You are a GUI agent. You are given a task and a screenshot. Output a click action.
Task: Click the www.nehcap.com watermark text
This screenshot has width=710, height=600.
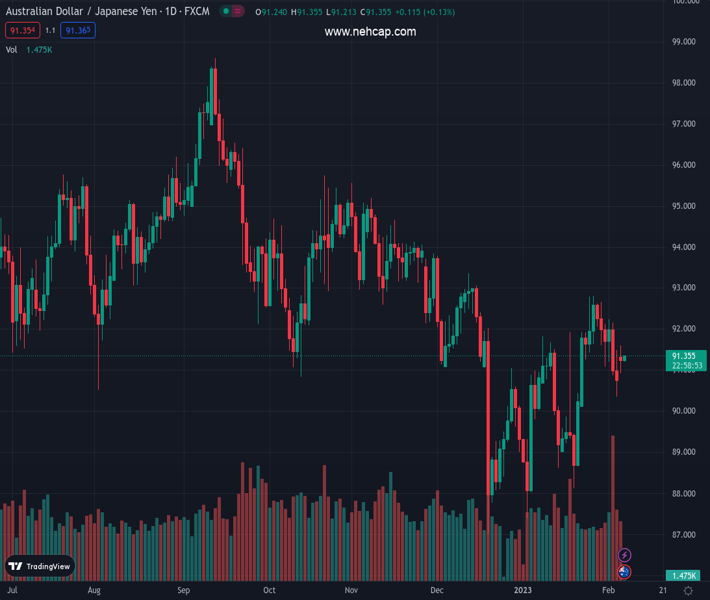coord(370,32)
